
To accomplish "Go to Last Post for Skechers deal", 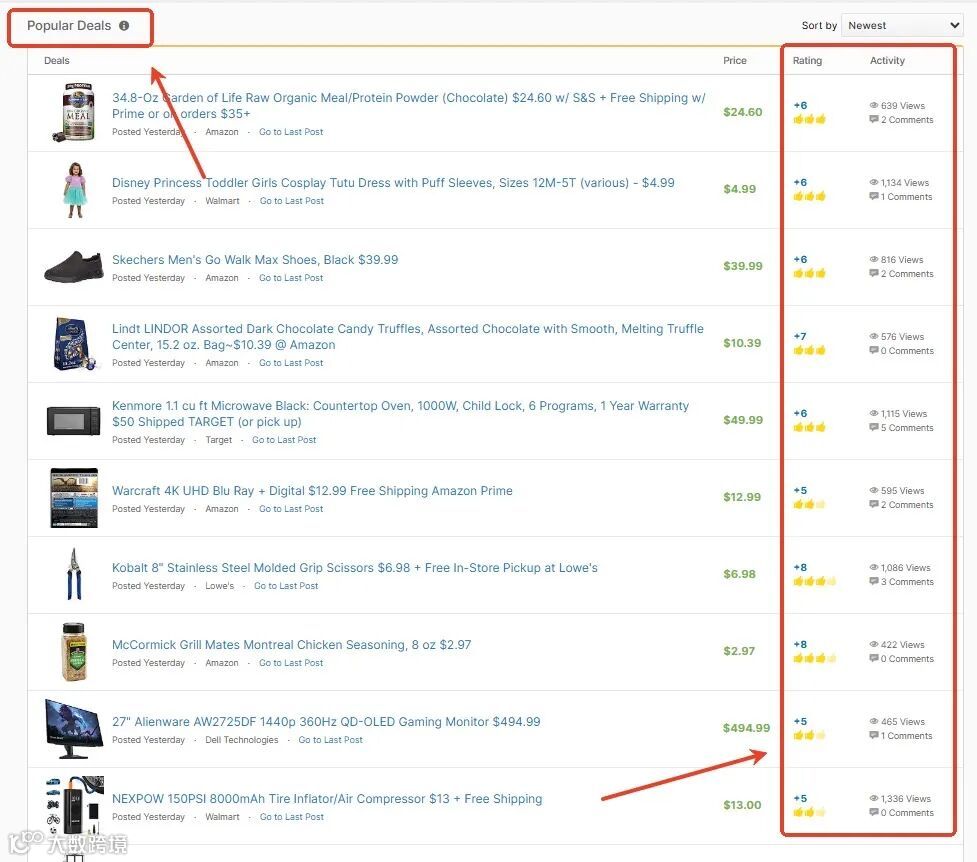I will (x=291, y=278).
